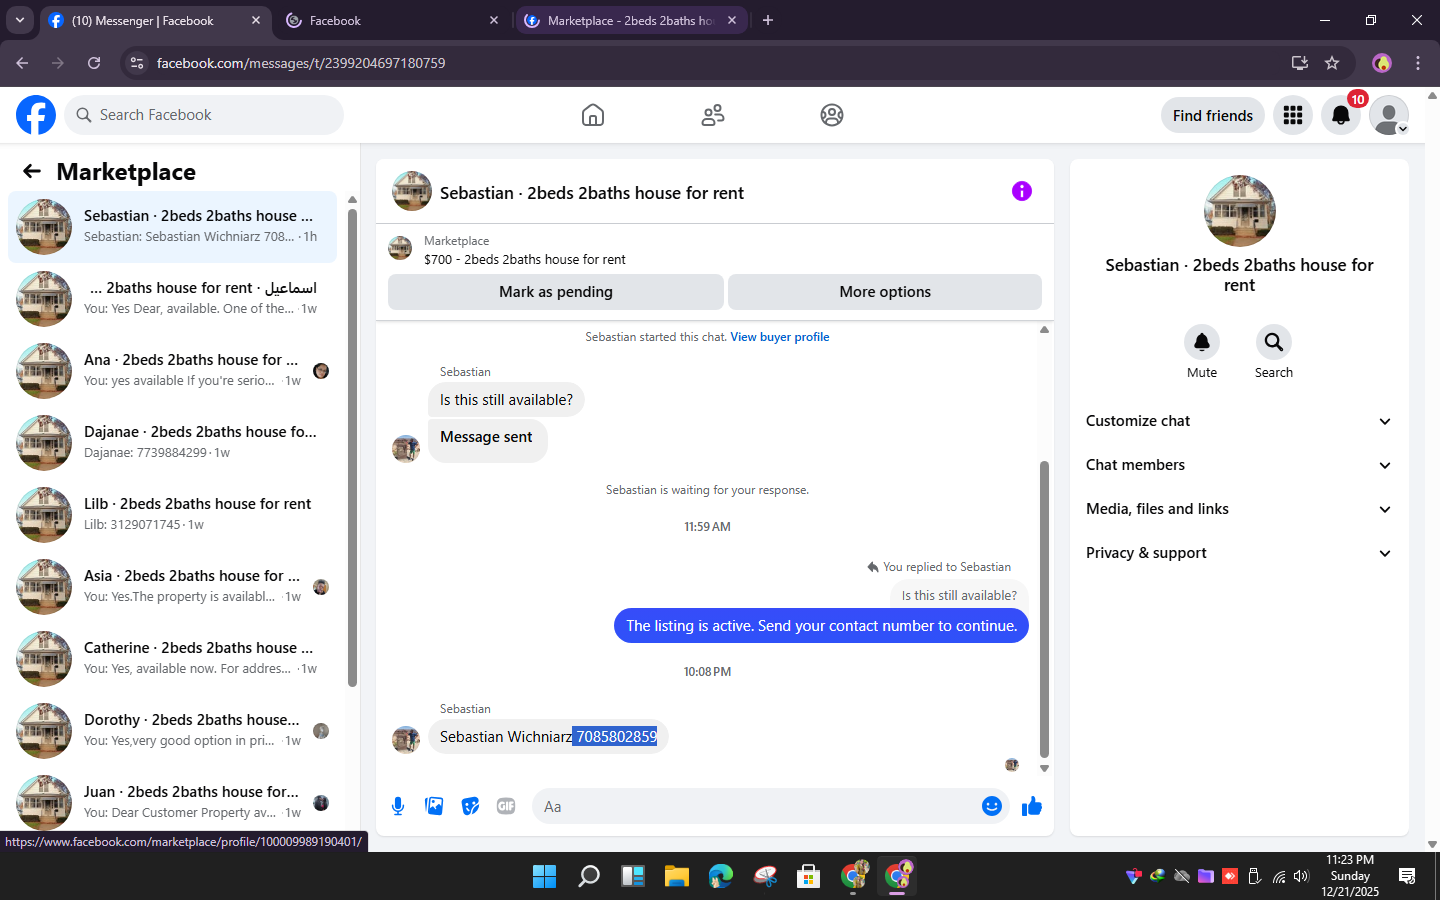1440x900 pixels.
Task: Open the account profile avatar menu
Action: [1389, 115]
